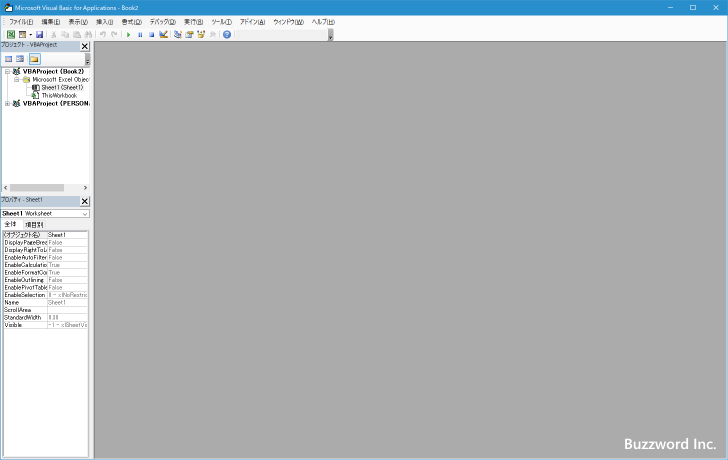Expand VBAProject (PERSONAL) tree node

(x=7, y=104)
